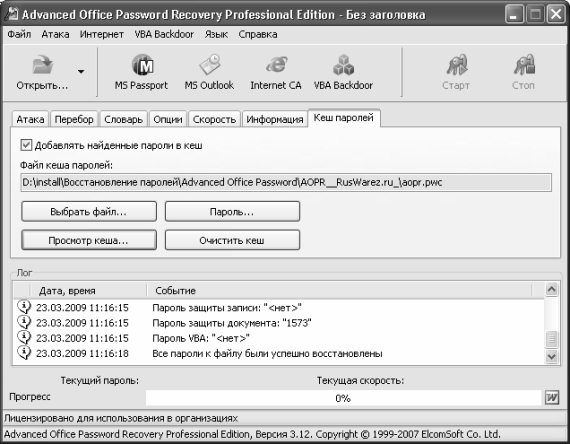Switch to the Перебор tab
The image size is (570, 444).
[74, 119]
